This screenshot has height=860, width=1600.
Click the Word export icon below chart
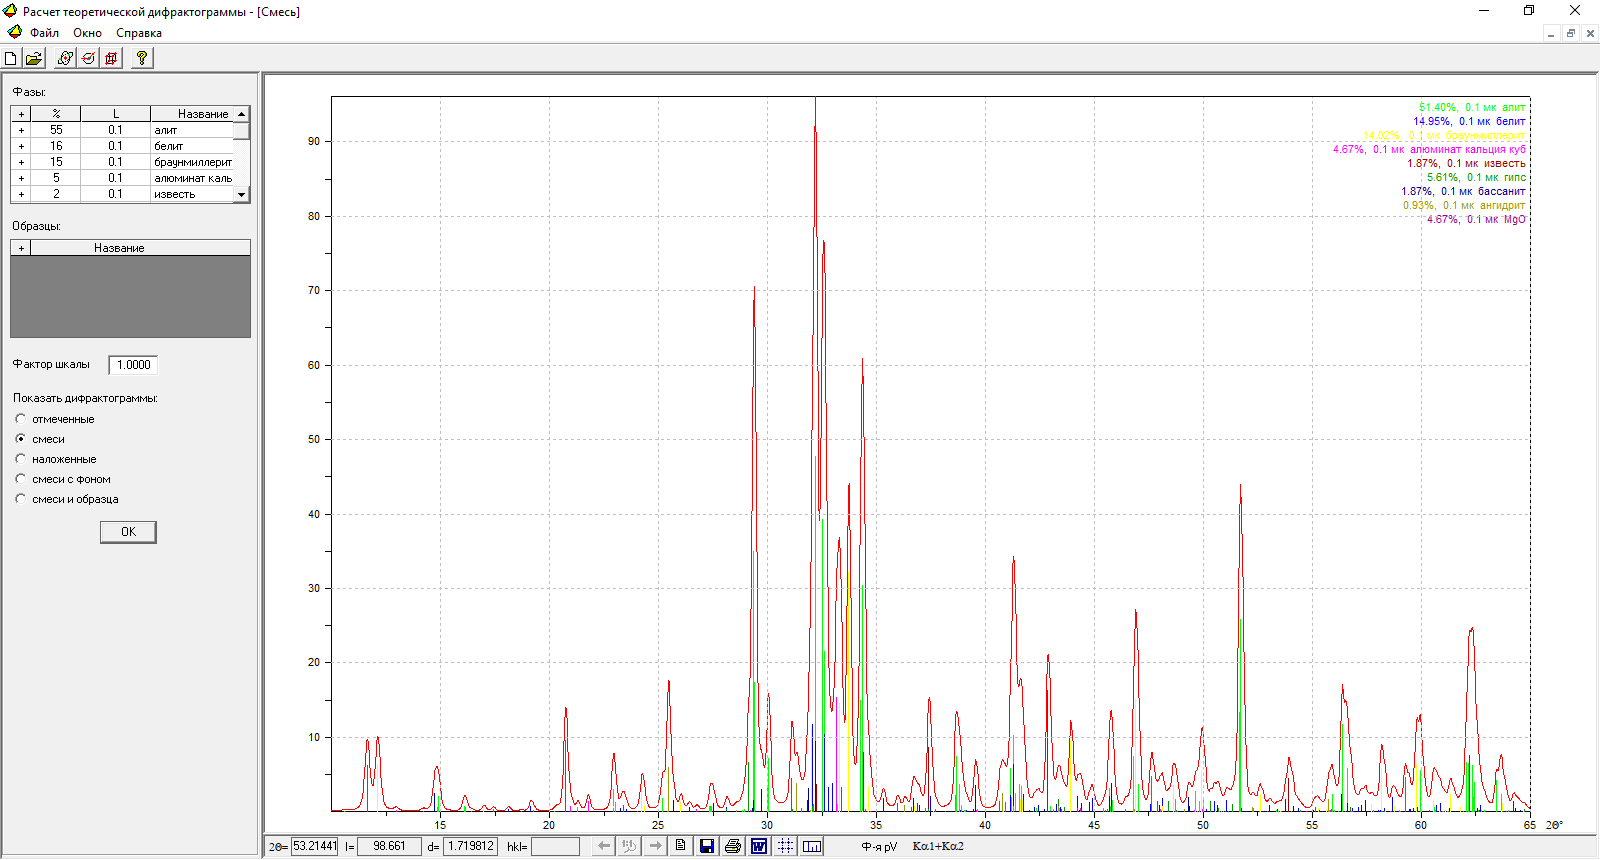pyautogui.click(x=759, y=846)
